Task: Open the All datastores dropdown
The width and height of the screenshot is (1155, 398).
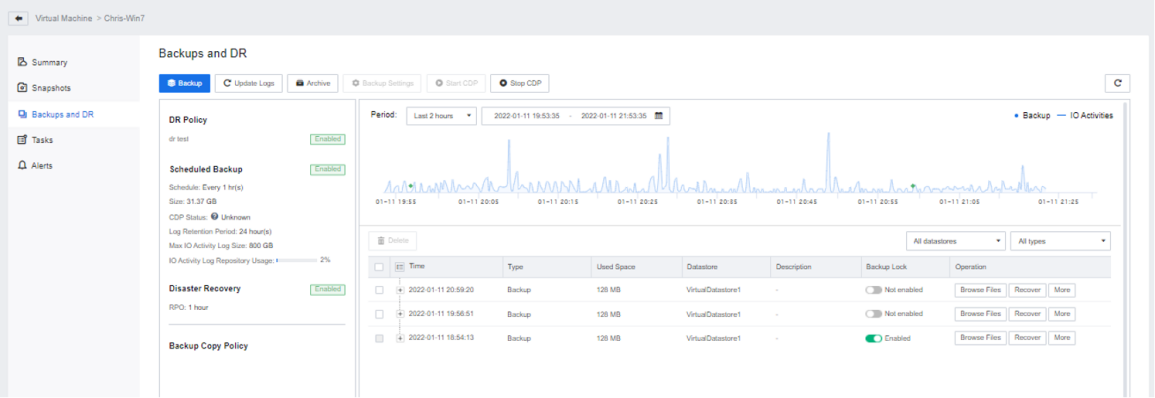Action: click(x=955, y=241)
